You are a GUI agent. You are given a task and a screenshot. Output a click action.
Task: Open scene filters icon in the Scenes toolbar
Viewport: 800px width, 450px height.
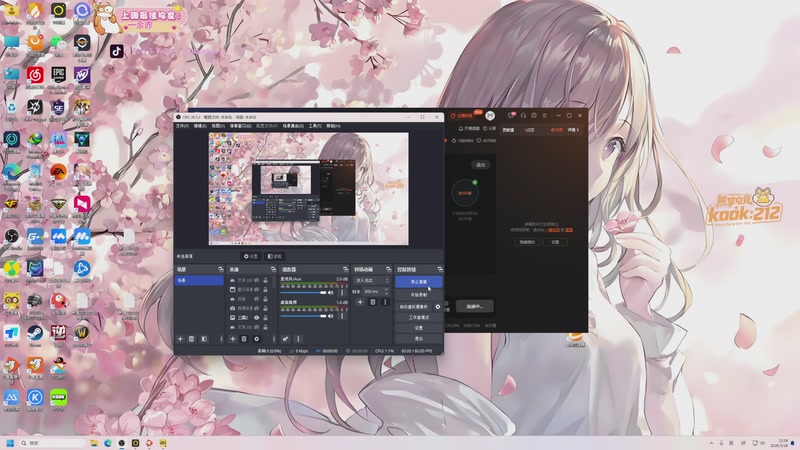pos(204,339)
